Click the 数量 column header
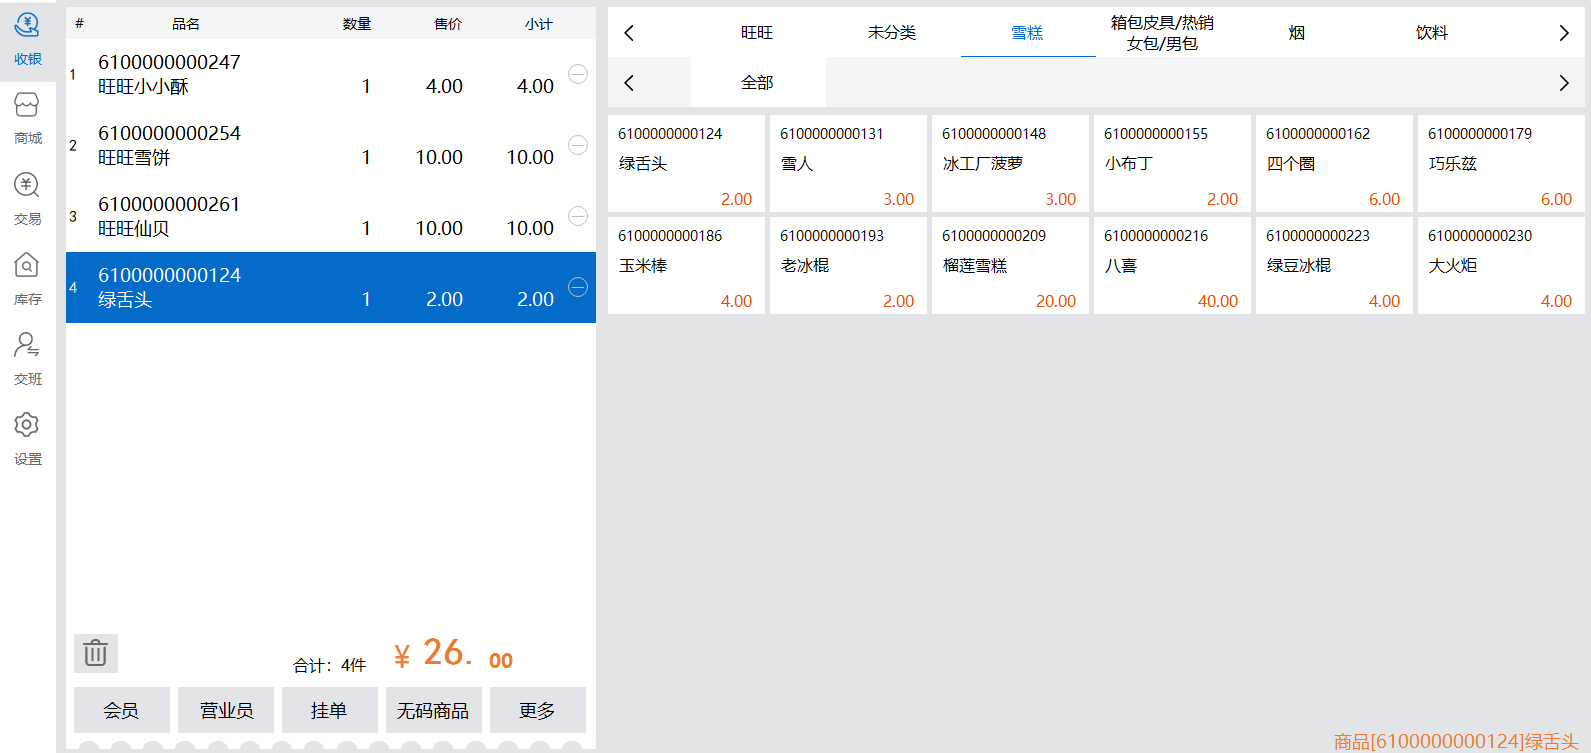The height and width of the screenshot is (753, 1591). pyautogui.click(x=357, y=24)
